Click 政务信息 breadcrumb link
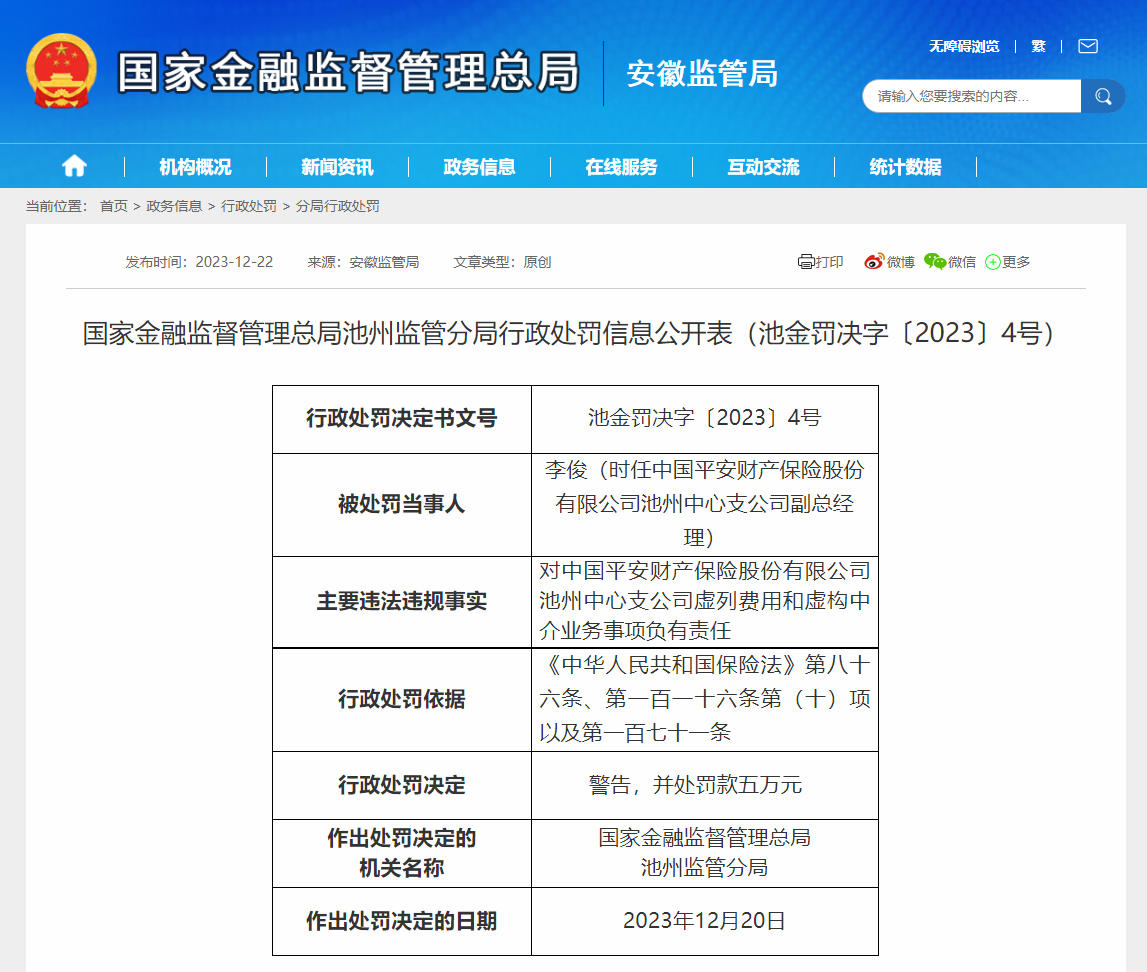1147x972 pixels. pyautogui.click(x=174, y=206)
